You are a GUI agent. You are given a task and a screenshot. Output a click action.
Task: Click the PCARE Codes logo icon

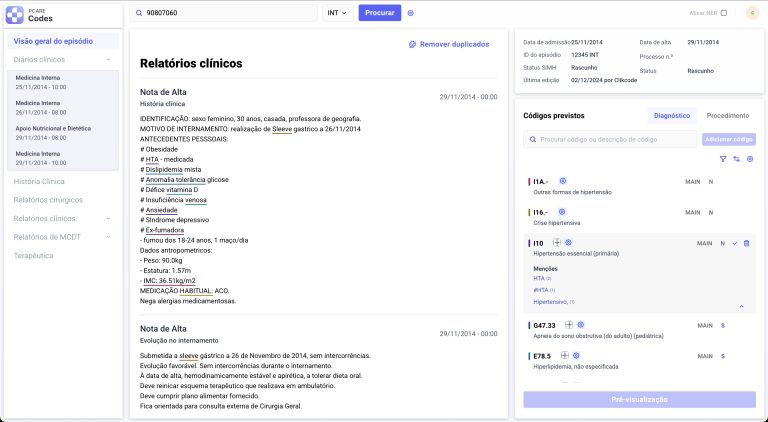(16, 13)
